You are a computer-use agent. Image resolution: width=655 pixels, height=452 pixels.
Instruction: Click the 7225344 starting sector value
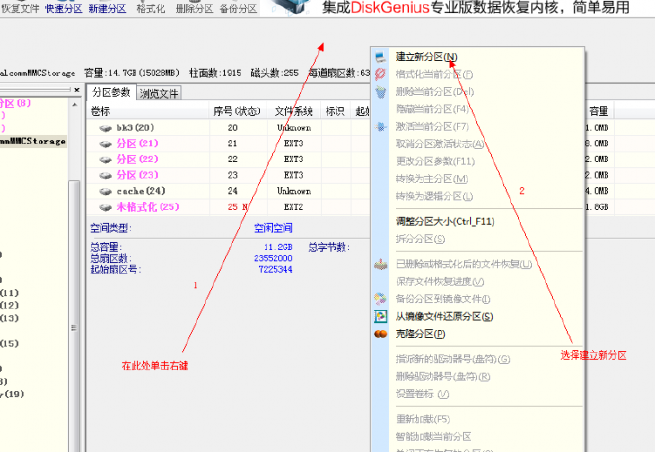point(275,269)
